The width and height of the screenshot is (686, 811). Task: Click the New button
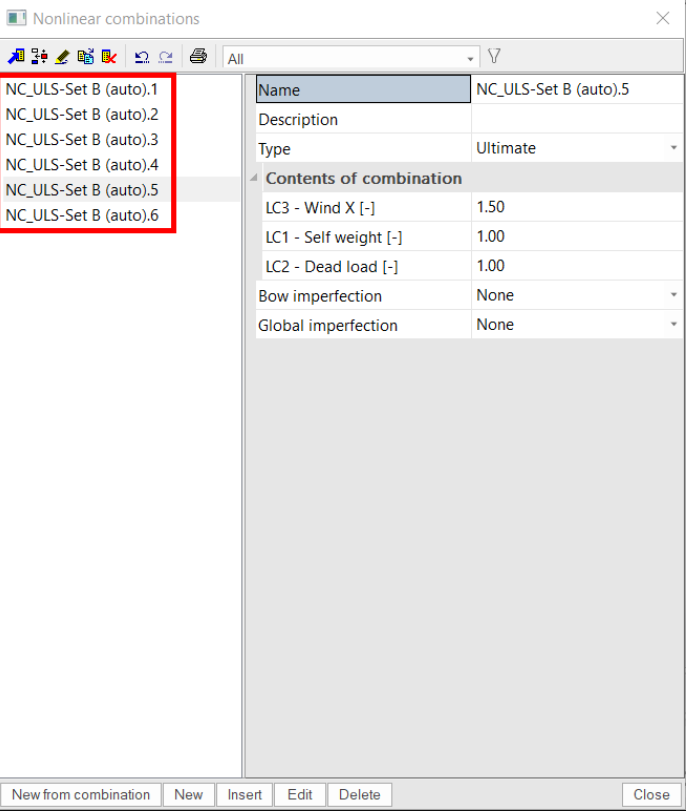[x=188, y=794]
